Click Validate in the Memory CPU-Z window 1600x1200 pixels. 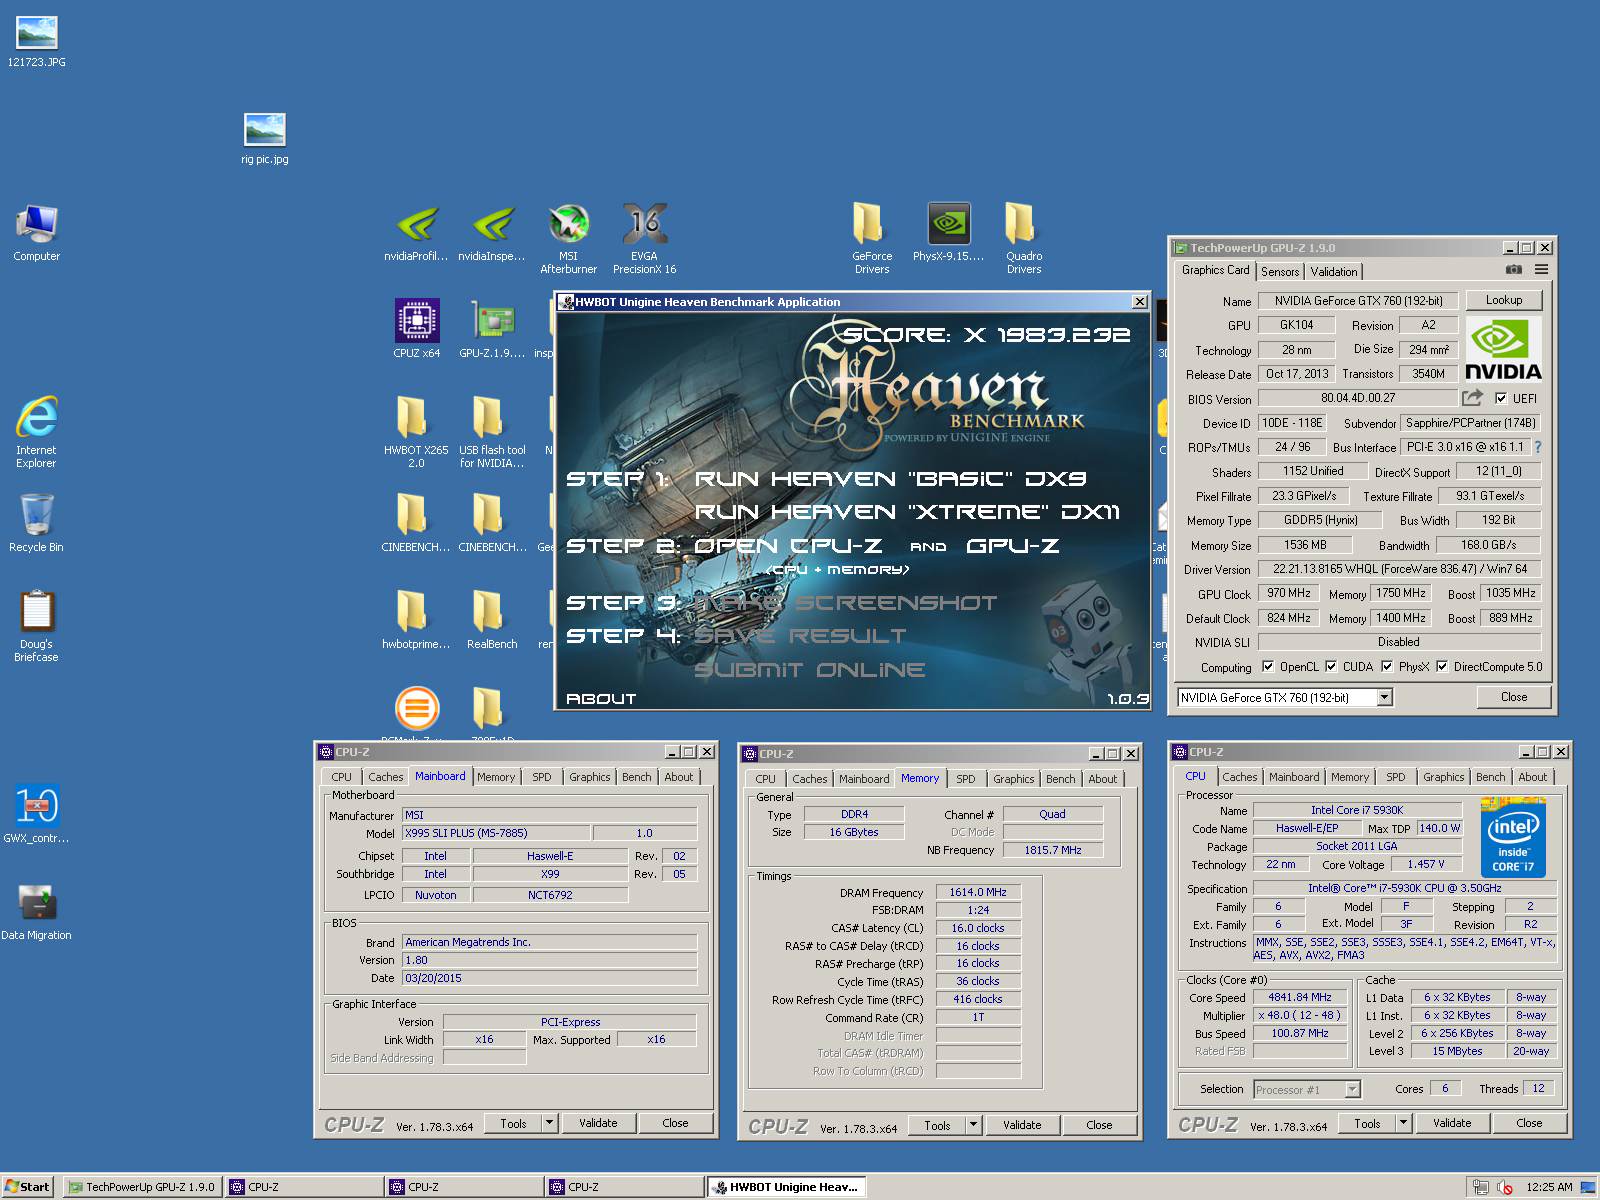coord(1022,1125)
